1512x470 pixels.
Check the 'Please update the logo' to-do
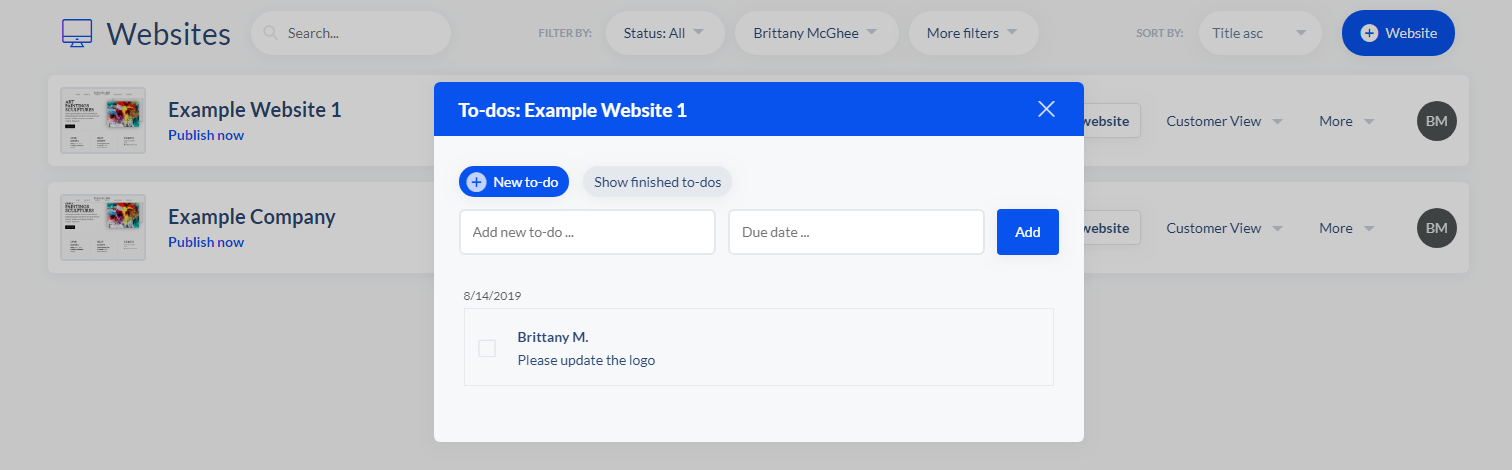(x=487, y=348)
